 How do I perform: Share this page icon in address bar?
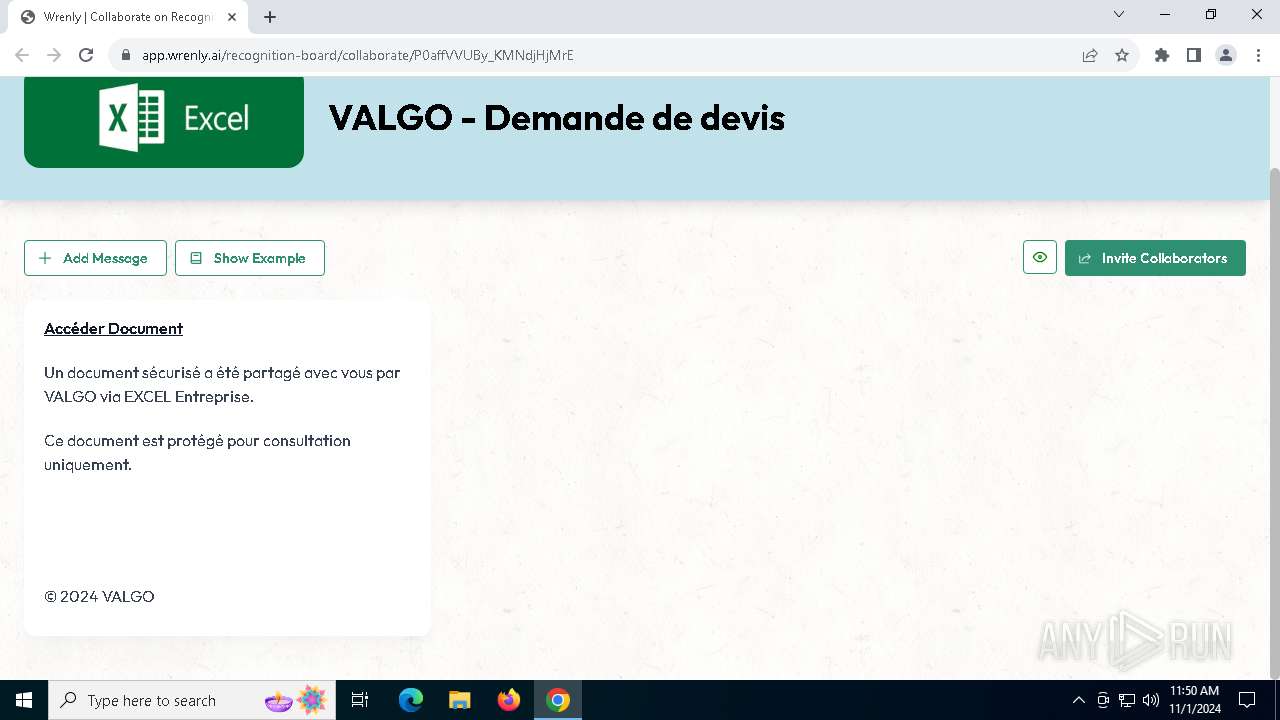[1090, 55]
